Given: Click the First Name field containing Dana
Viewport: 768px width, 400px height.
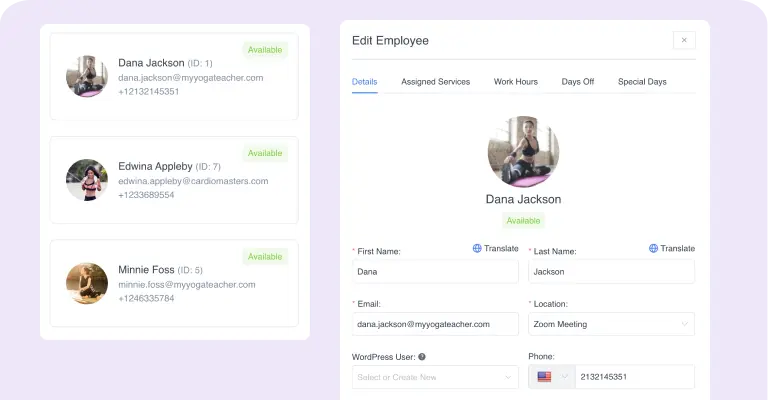Looking at the screenshot, I should click(x=435, y=272).
